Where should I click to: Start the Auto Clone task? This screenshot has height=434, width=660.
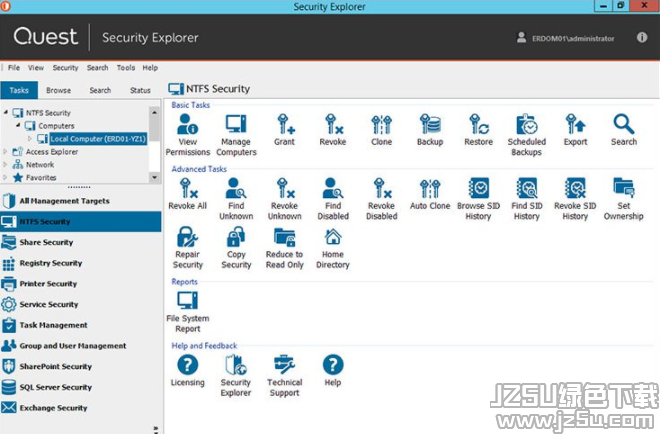[430, 194]
